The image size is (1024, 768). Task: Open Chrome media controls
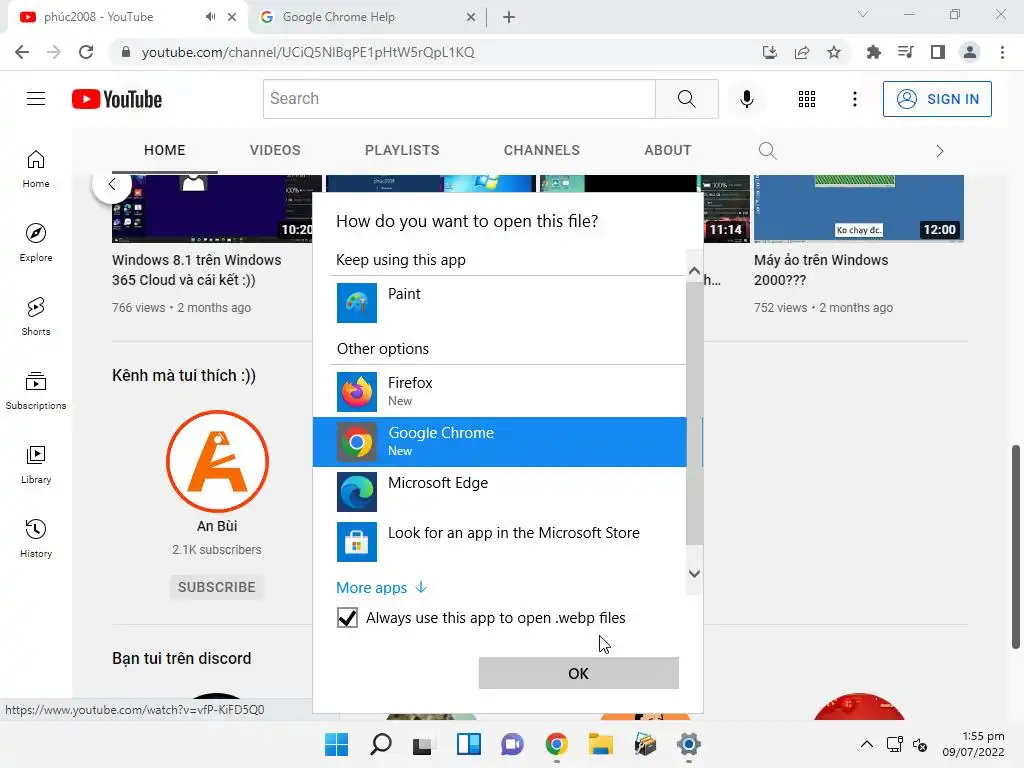click(x=905, y=52)
